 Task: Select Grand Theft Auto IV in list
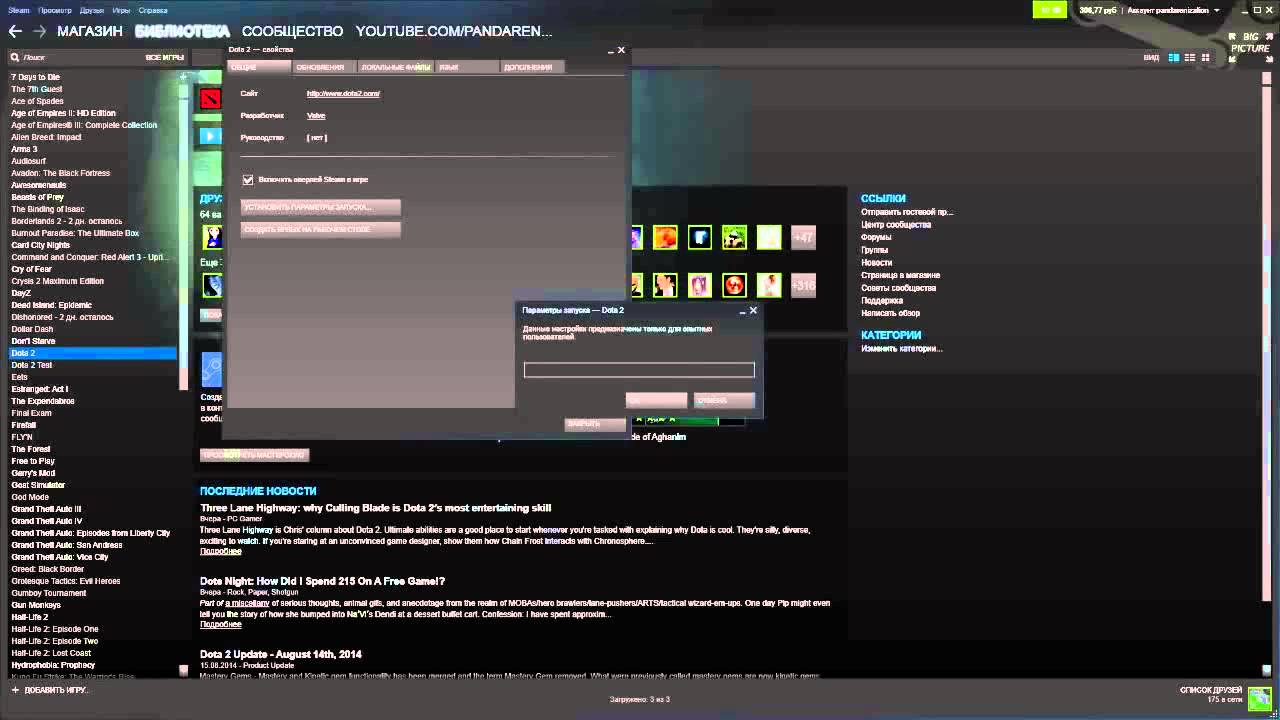[47, 521]
